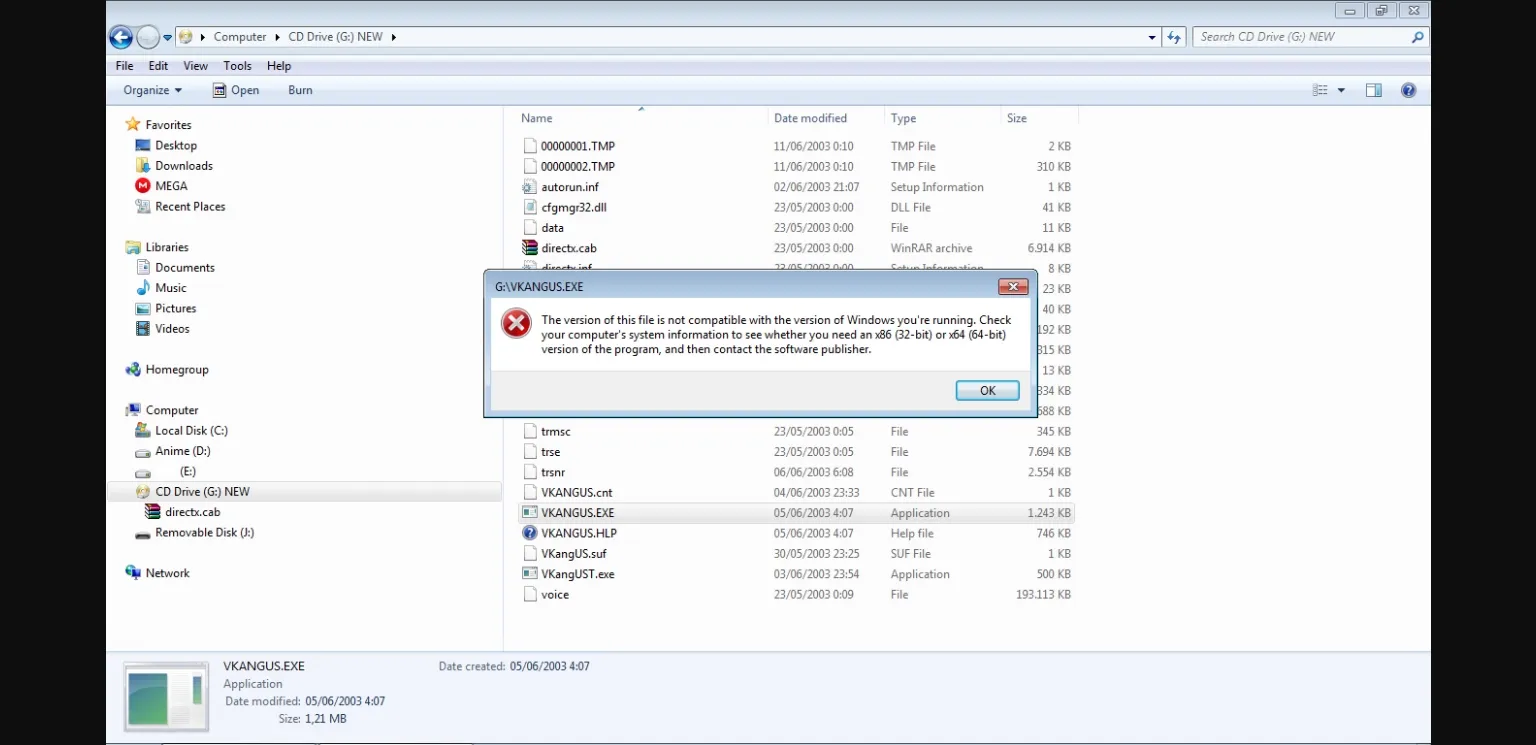Expand the Organize dropdown menu
The image size is (1536, 745).
pos(153,90)
